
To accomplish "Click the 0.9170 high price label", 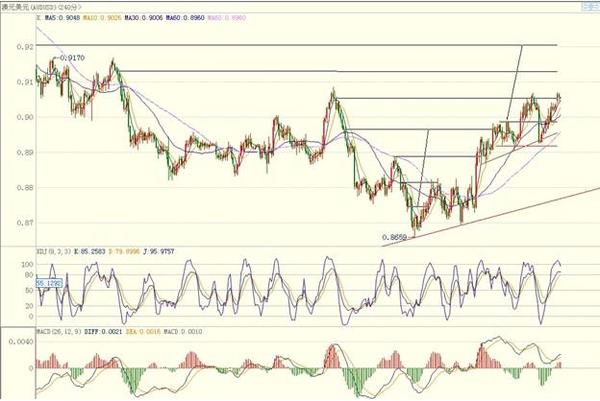I will coord(72,59).
